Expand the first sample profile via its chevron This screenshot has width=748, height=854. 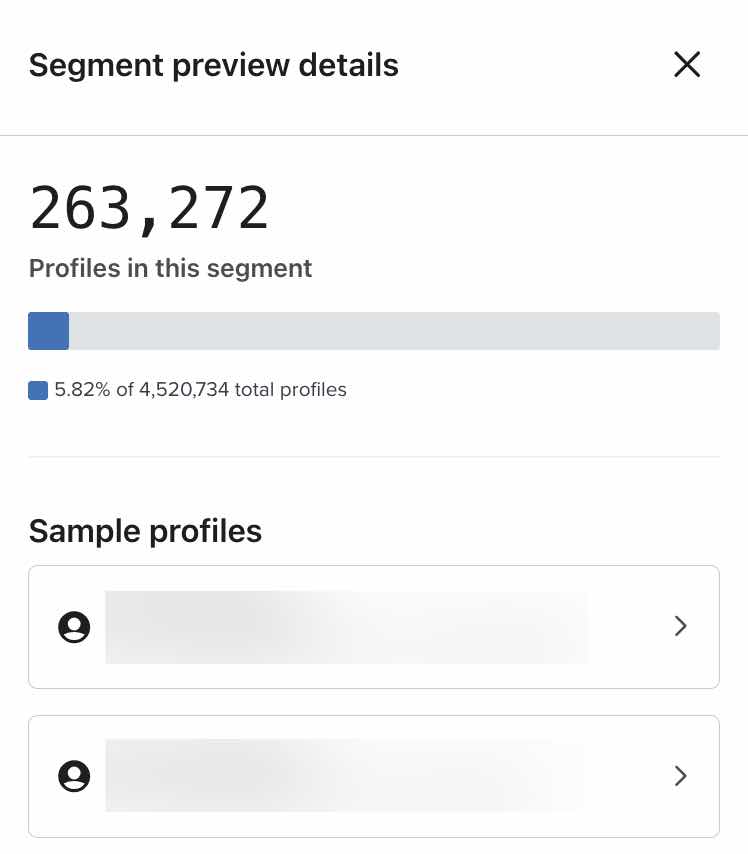pyautogui.click(x=681, y=626)
